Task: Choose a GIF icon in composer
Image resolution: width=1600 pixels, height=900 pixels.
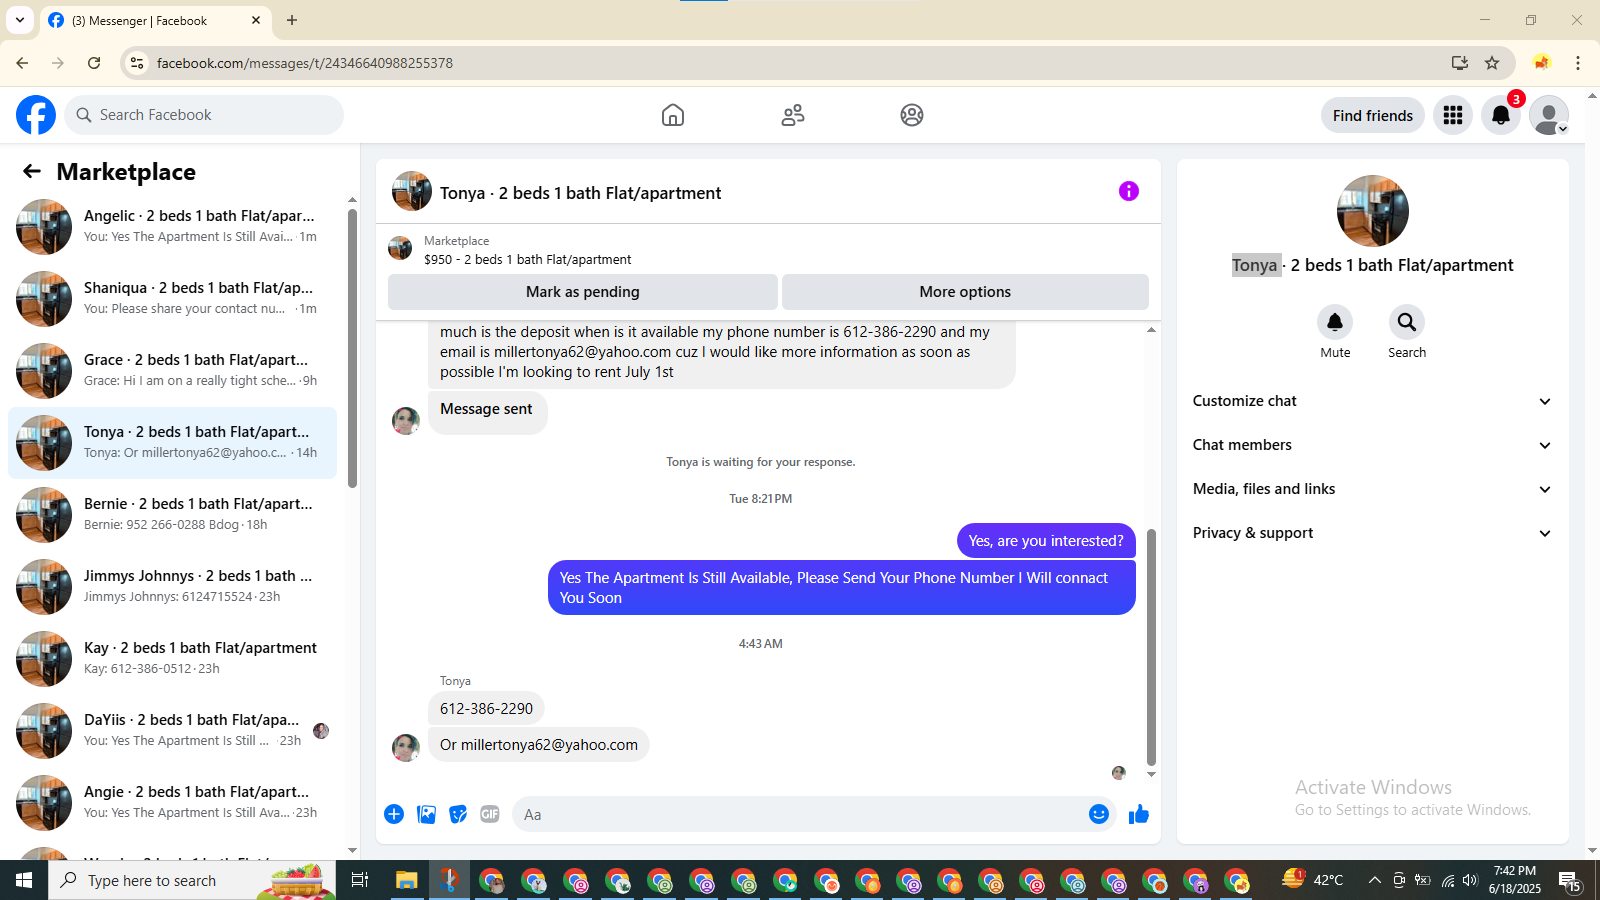Action: 490,814
